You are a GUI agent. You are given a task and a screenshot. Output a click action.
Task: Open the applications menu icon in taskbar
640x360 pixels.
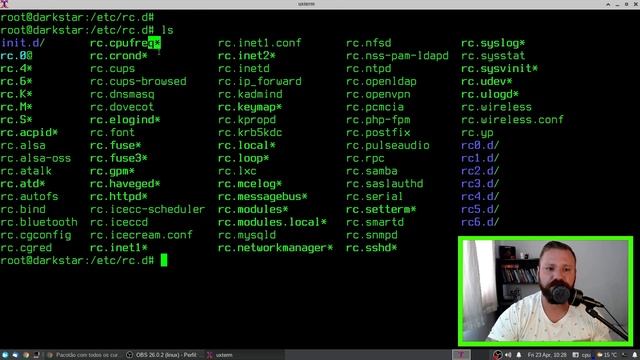[x=5, y=355]
